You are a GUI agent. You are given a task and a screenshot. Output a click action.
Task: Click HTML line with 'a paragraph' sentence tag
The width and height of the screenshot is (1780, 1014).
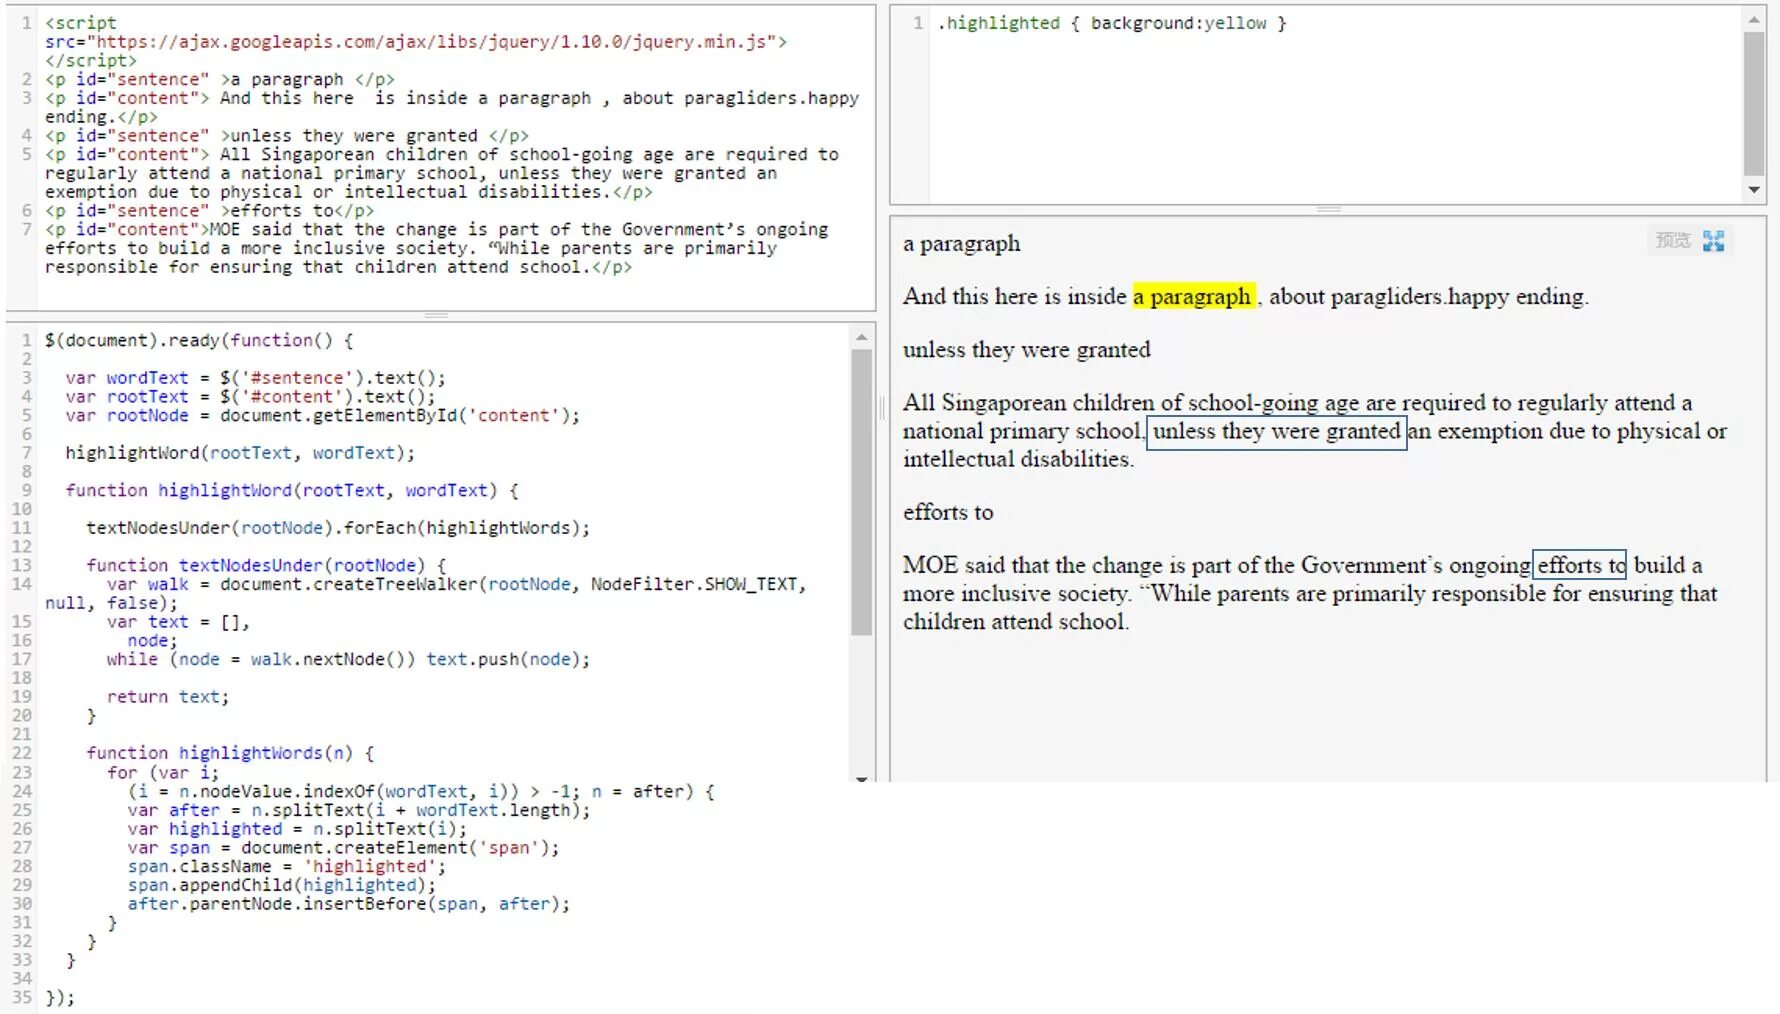[x=220, y=79]
